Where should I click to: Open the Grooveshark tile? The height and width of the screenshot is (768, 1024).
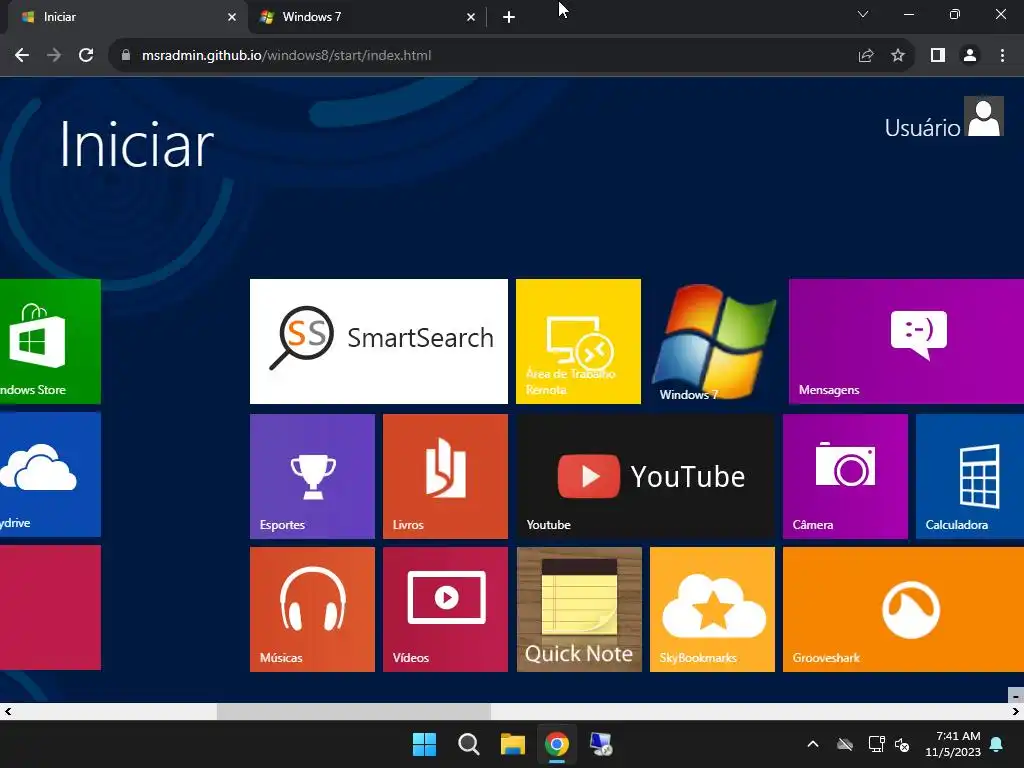pyautogui.click(x=903, y=609)
